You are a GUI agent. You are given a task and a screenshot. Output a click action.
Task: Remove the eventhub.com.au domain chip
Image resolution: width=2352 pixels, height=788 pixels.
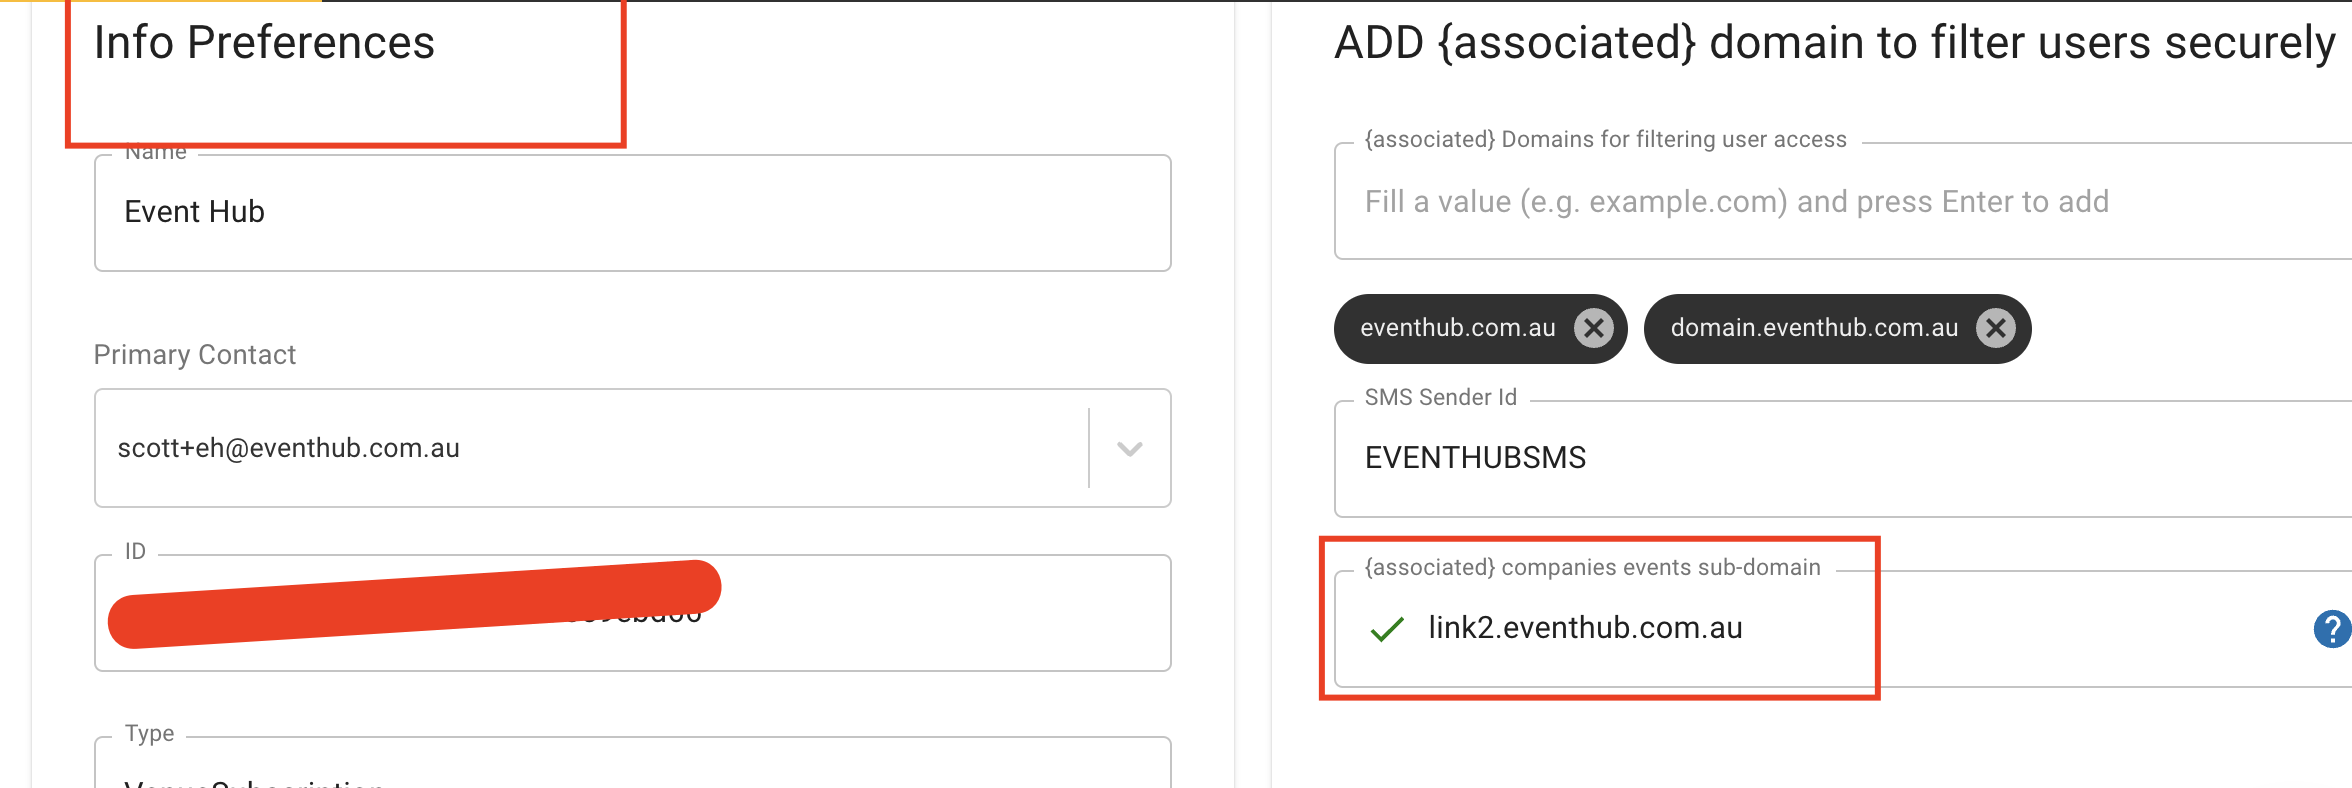pyautogui.click(x=1593, y=328)
